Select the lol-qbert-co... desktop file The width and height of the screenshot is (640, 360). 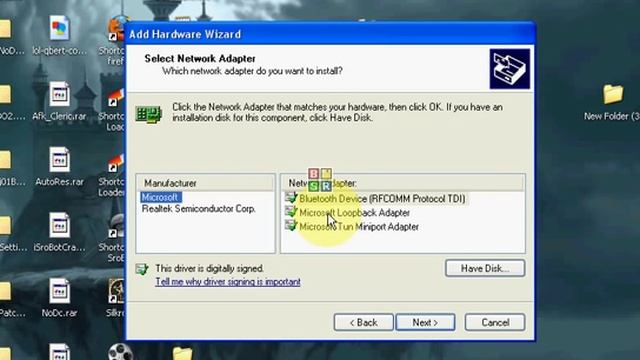point(59,36)
